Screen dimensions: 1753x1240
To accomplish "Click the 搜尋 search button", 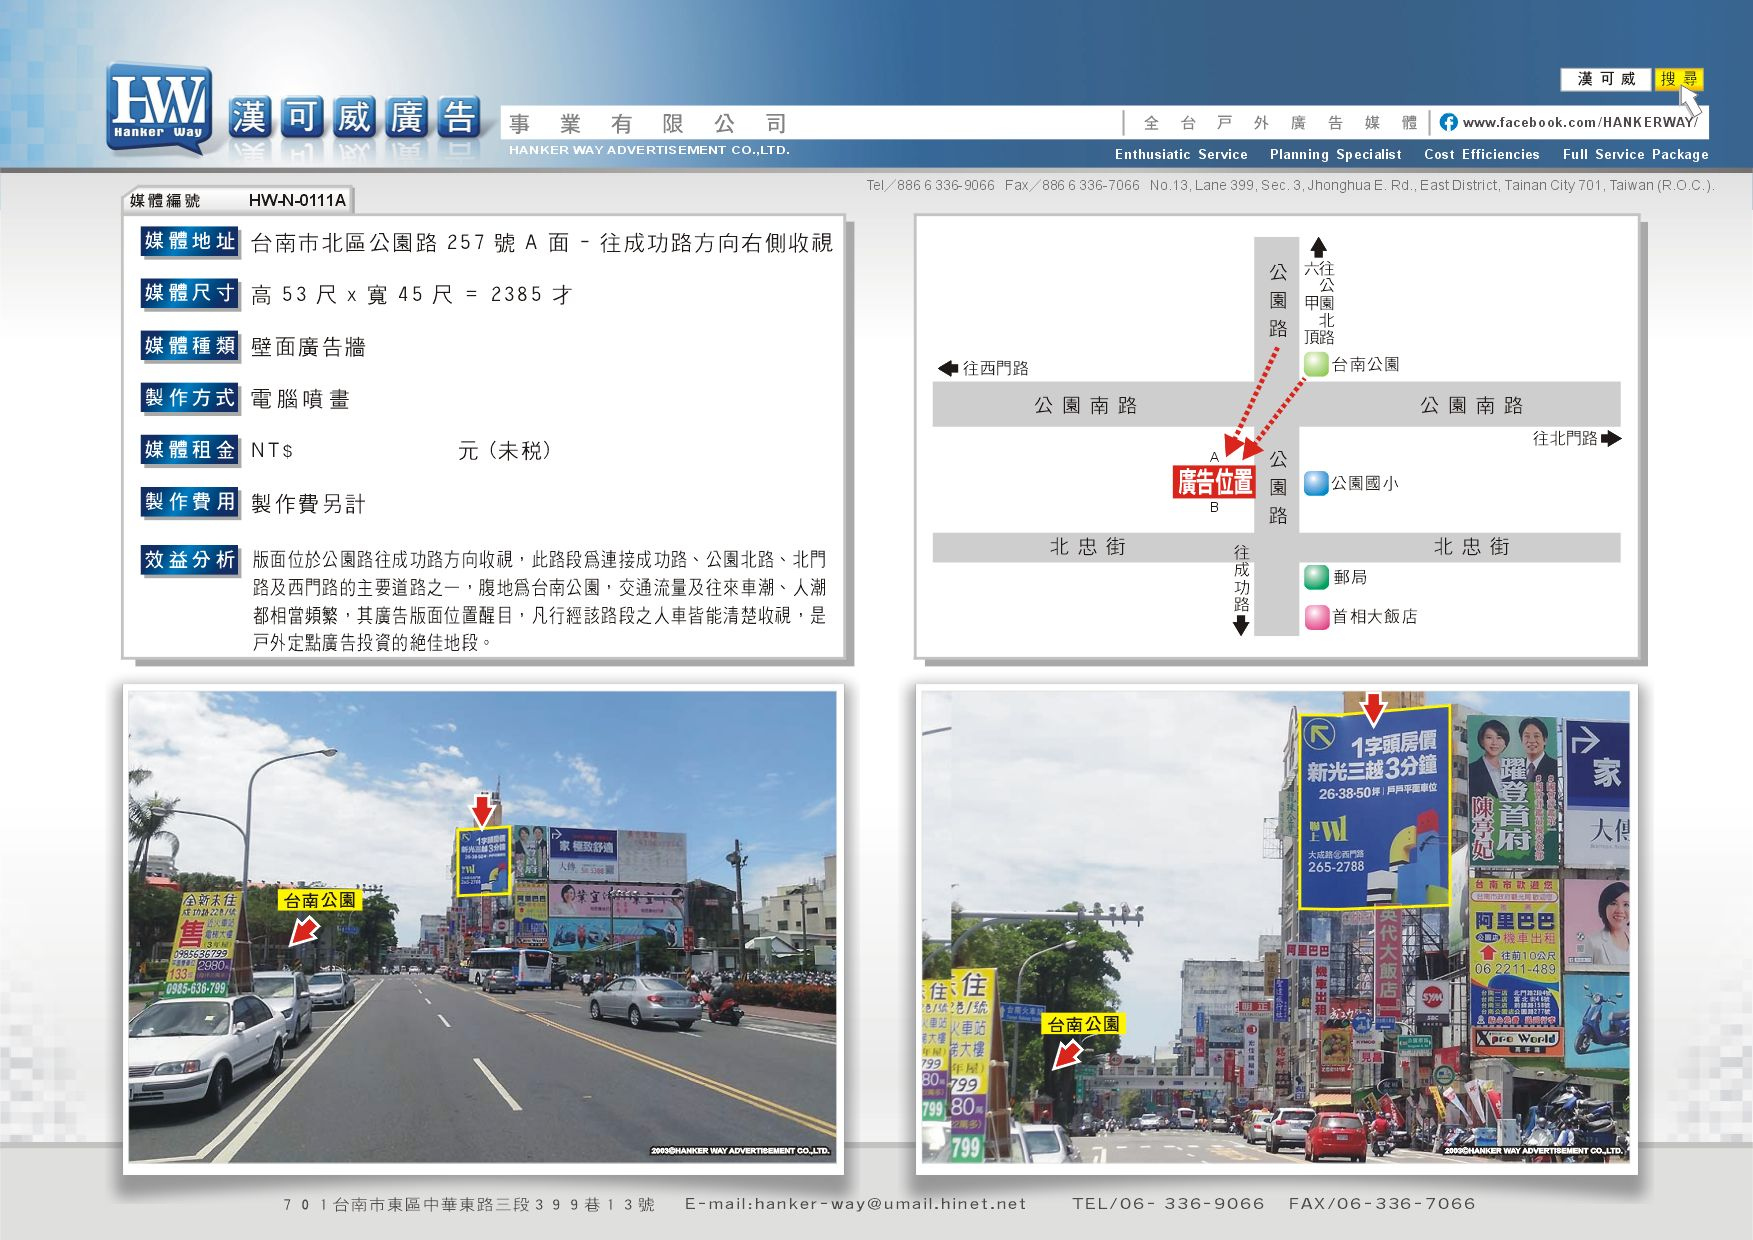I will (x=1679, y=79).
